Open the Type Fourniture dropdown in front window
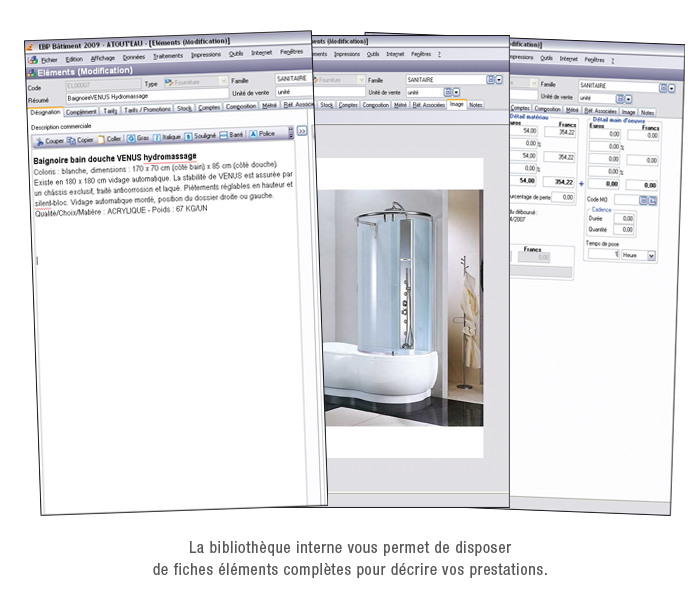The width and height of the screenshot is (700, 600). (224, 81)
